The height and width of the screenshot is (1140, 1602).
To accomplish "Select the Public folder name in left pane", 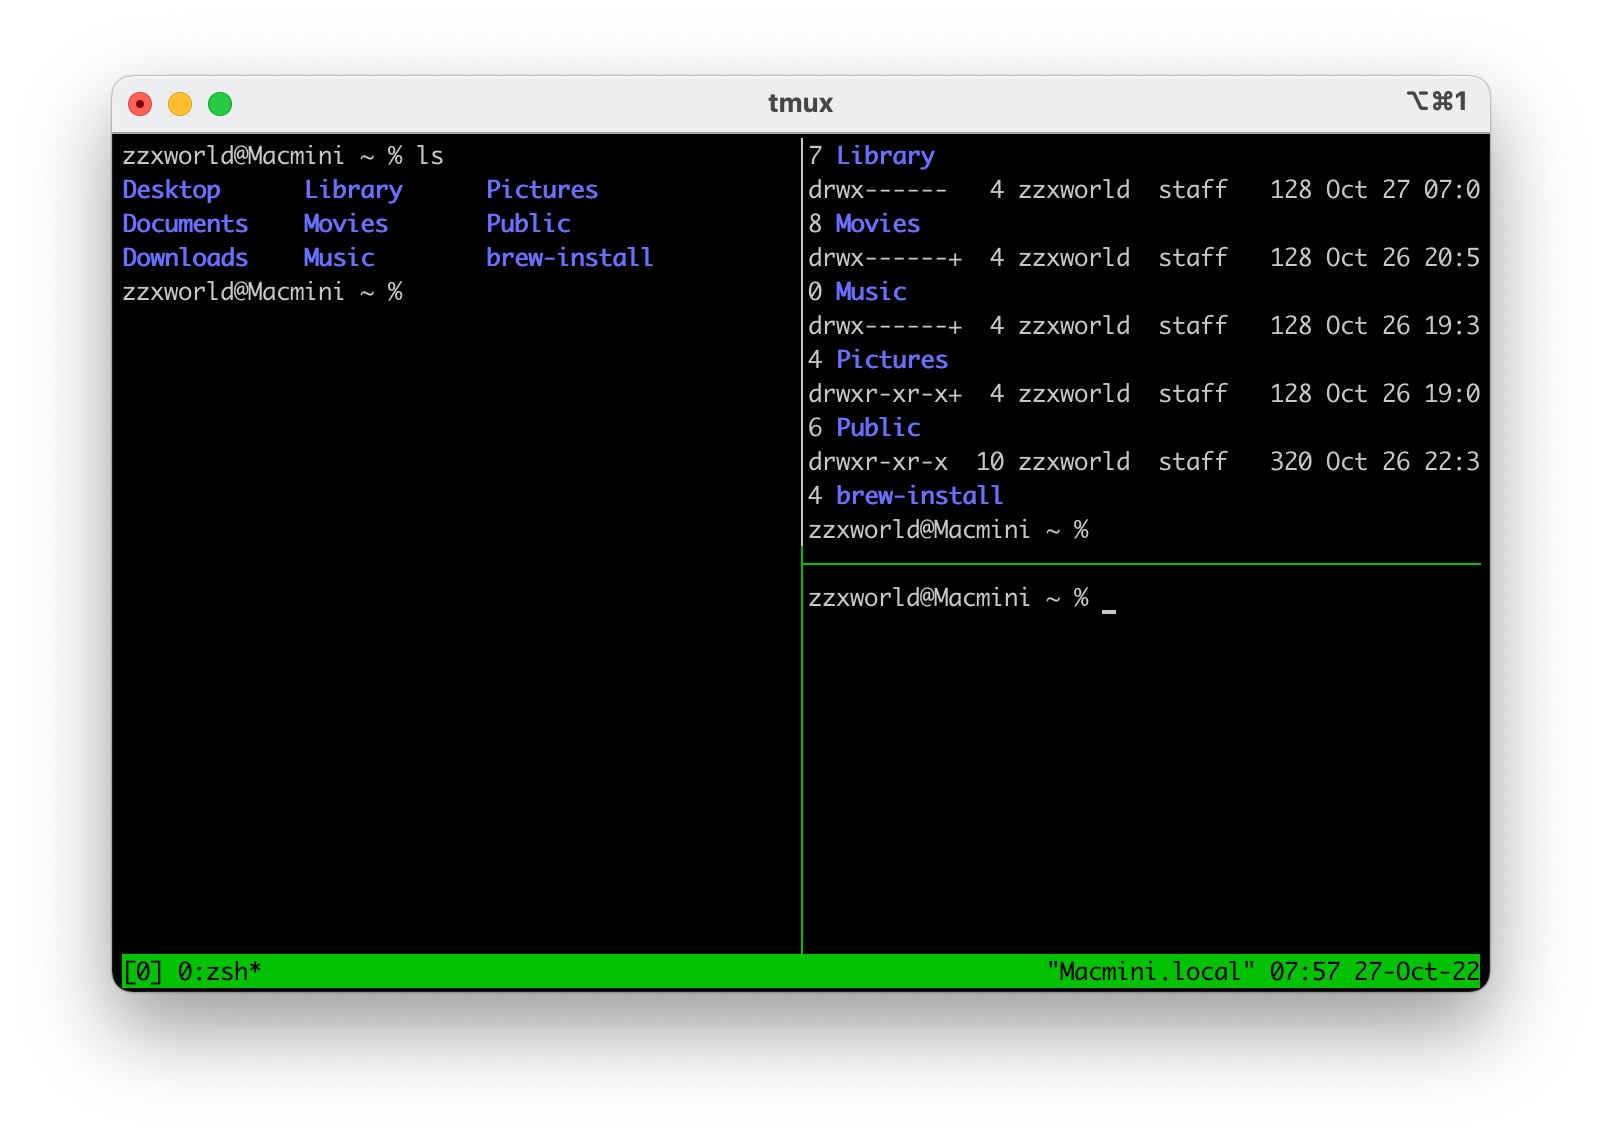I will (x=527, y=223).
